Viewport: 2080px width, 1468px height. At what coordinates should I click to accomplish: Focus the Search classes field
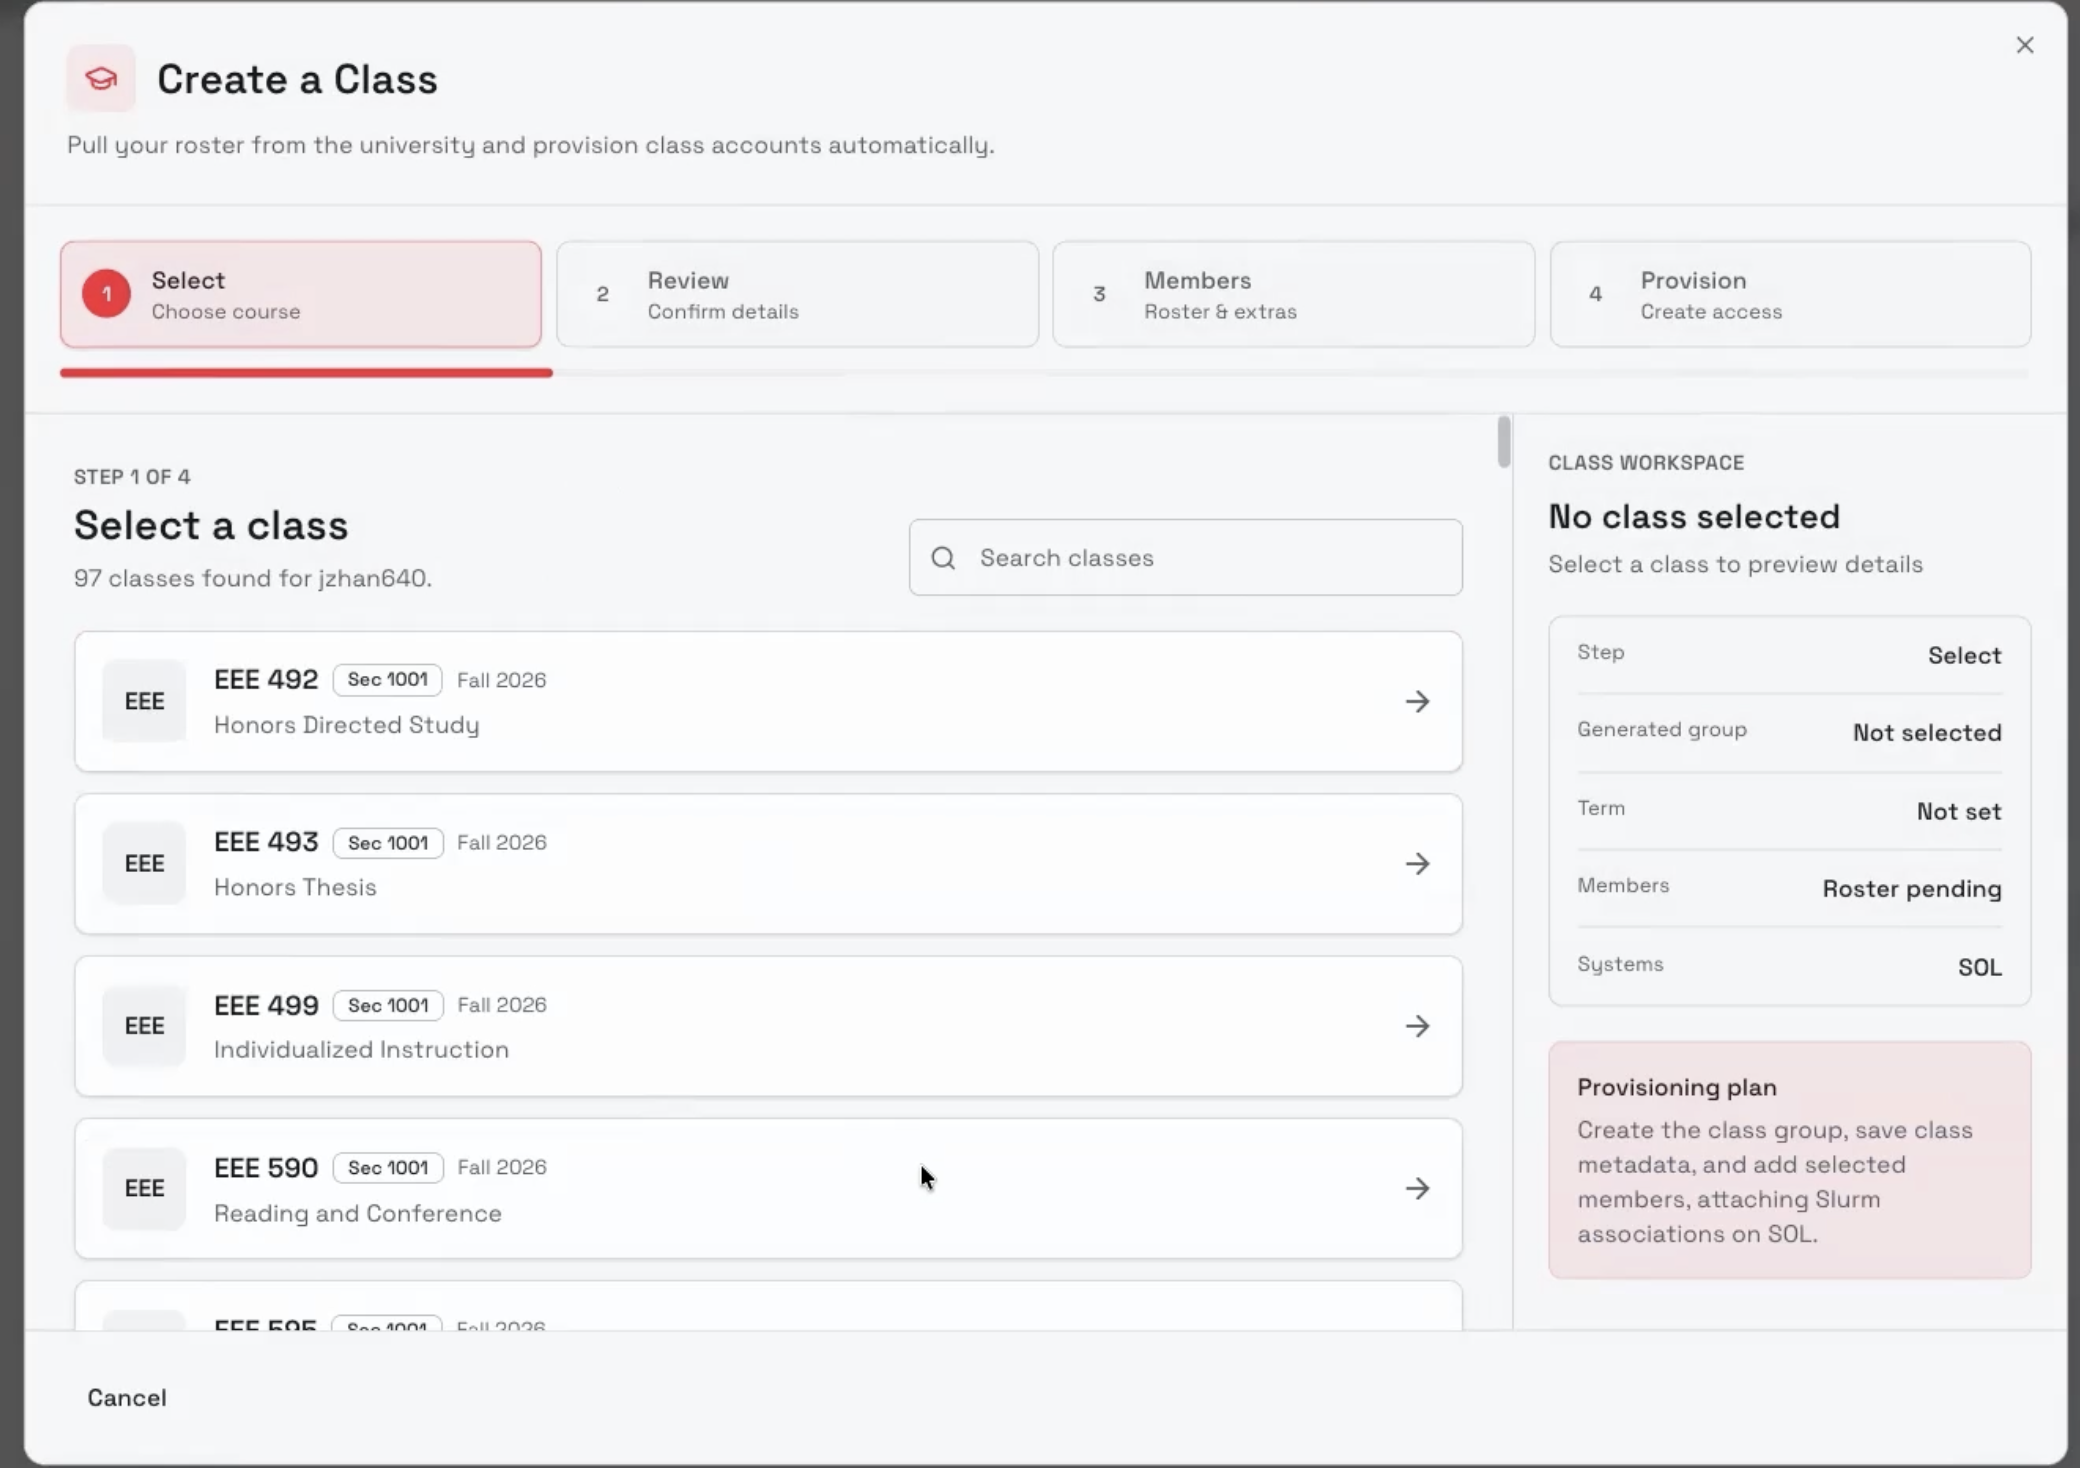coord(1185,558)
